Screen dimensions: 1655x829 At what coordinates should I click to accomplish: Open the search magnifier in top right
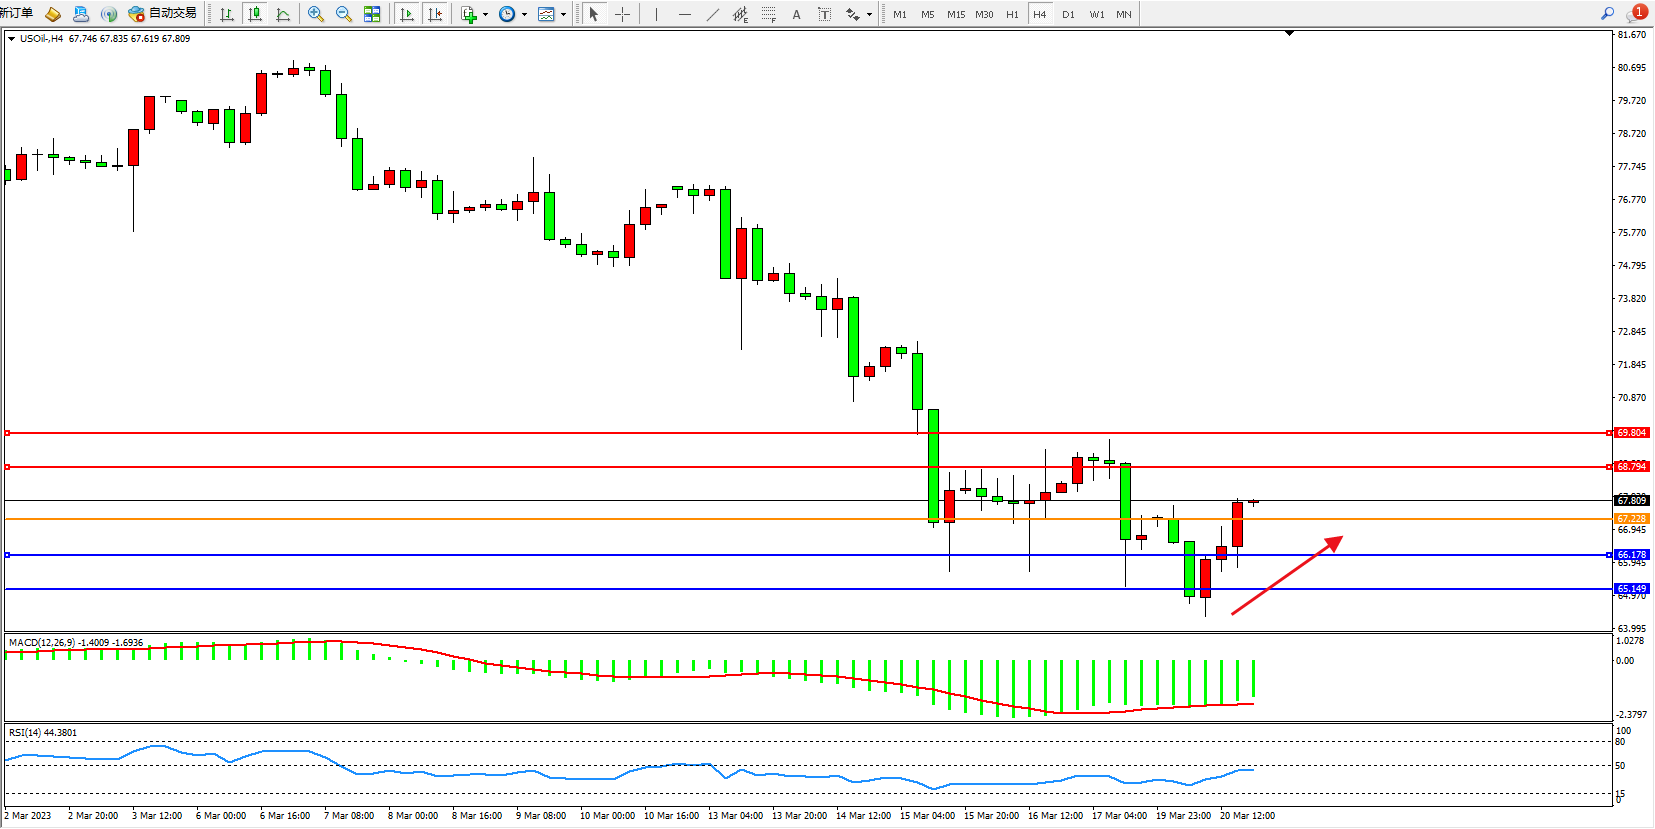click(1607, 13)
